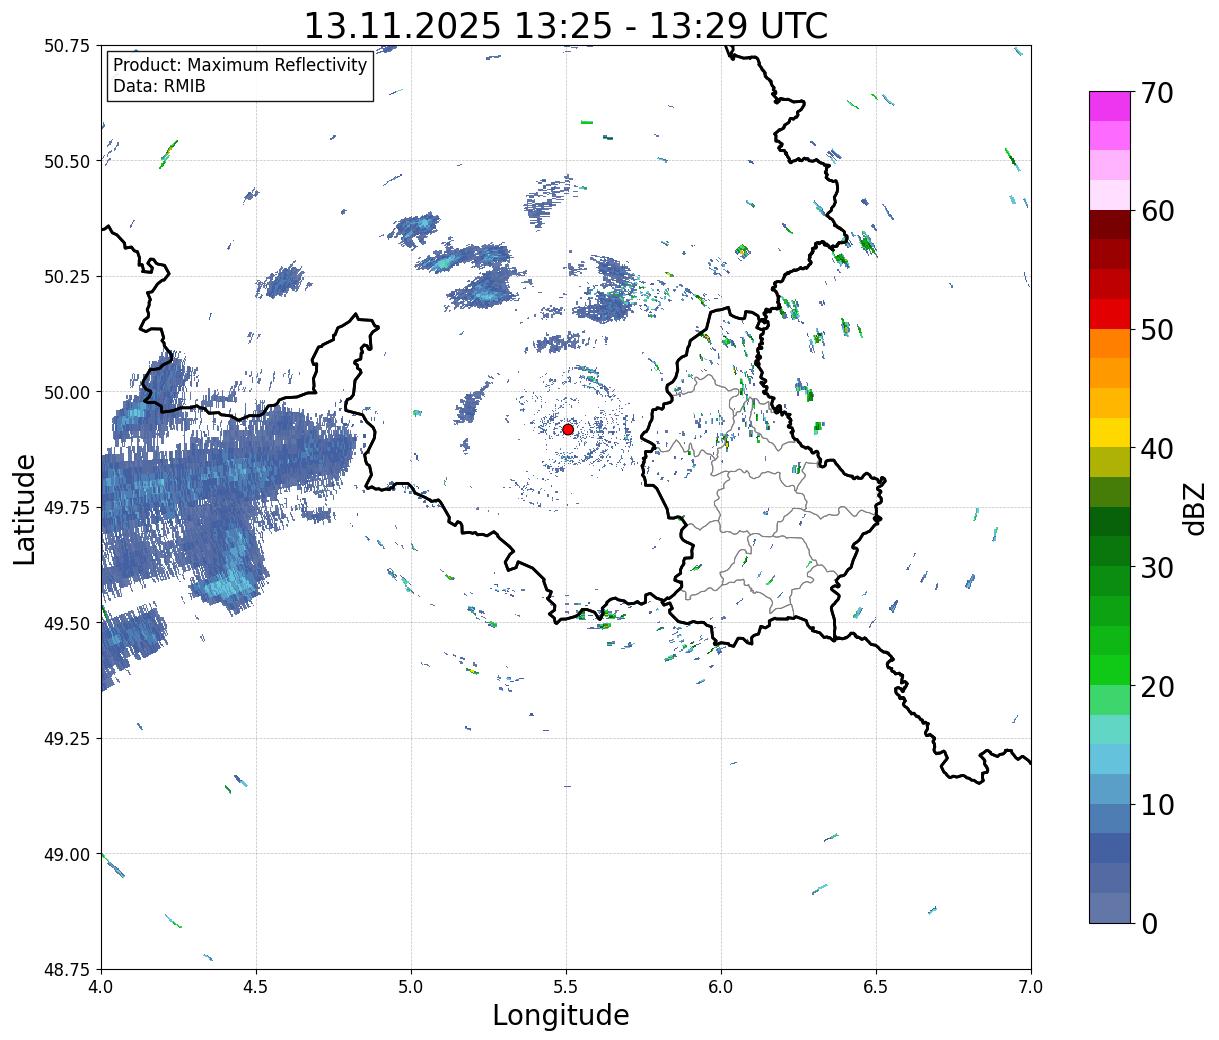Click the orange colorbar band above 50

[1109, 343]
